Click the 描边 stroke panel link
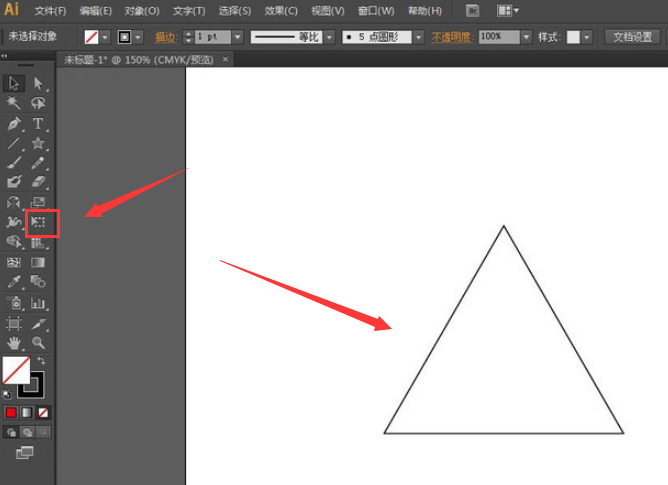 [165, 38]
